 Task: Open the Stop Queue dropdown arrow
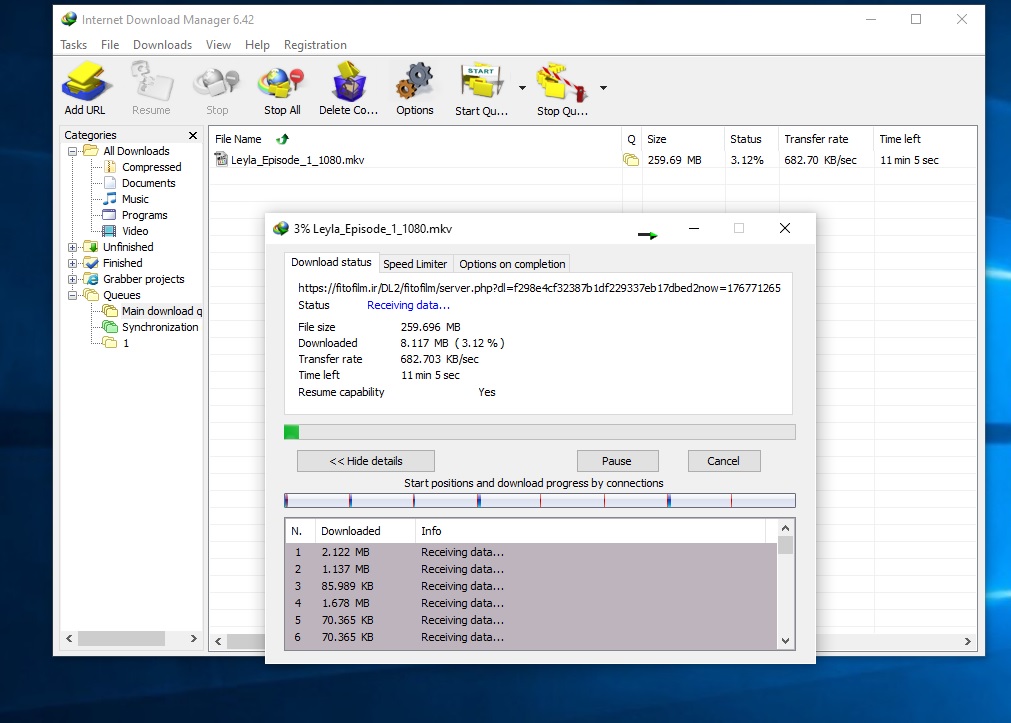click(x=603, y=88)
